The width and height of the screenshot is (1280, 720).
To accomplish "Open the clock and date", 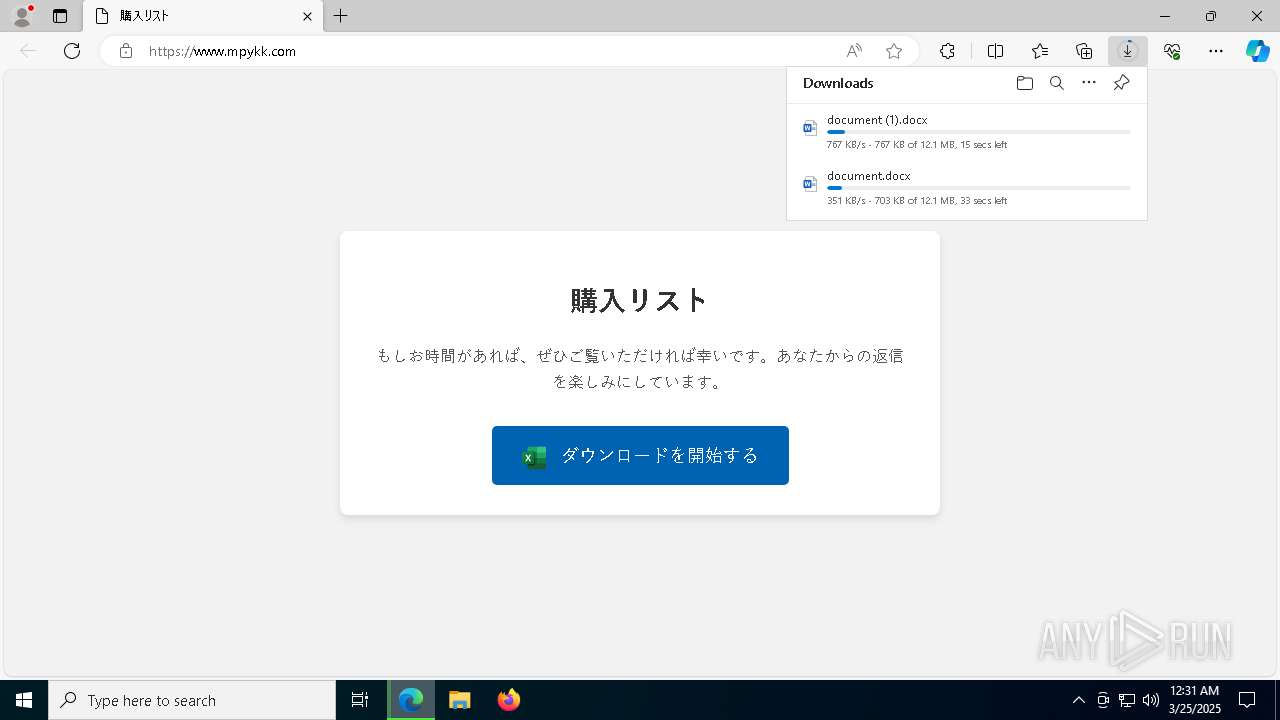I will 1195,700.
